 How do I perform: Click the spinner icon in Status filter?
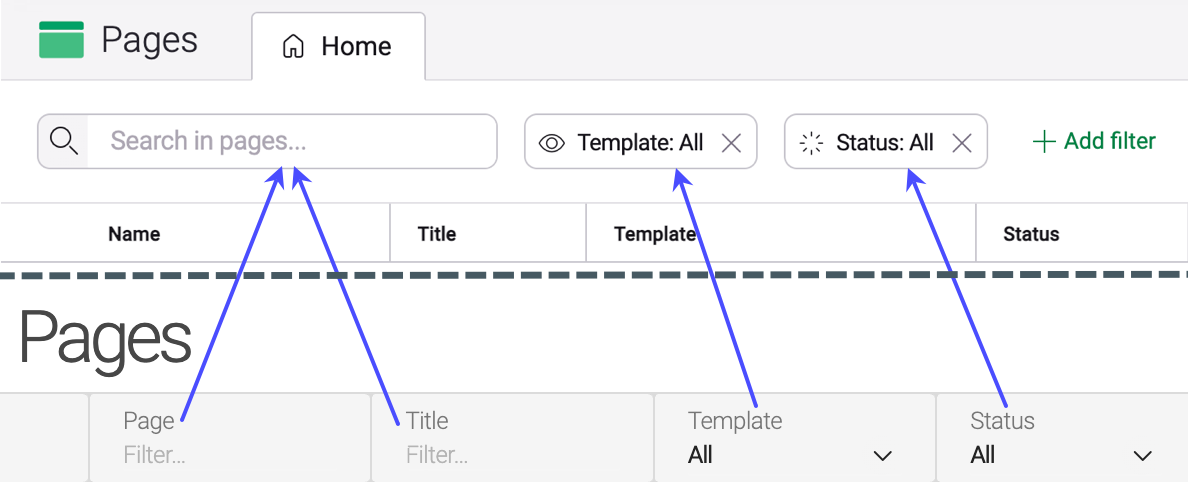tap(811, 143)
